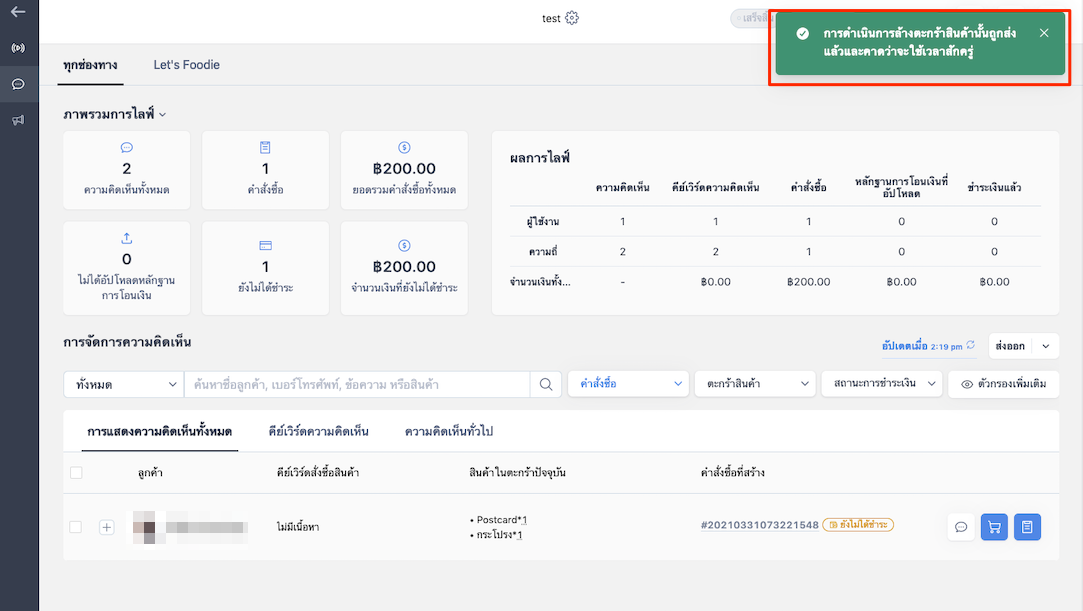The width and height of the screenshot is (1083, 611).
Task: Click the refresh icon beside update time
Action: tap(970, 345)
